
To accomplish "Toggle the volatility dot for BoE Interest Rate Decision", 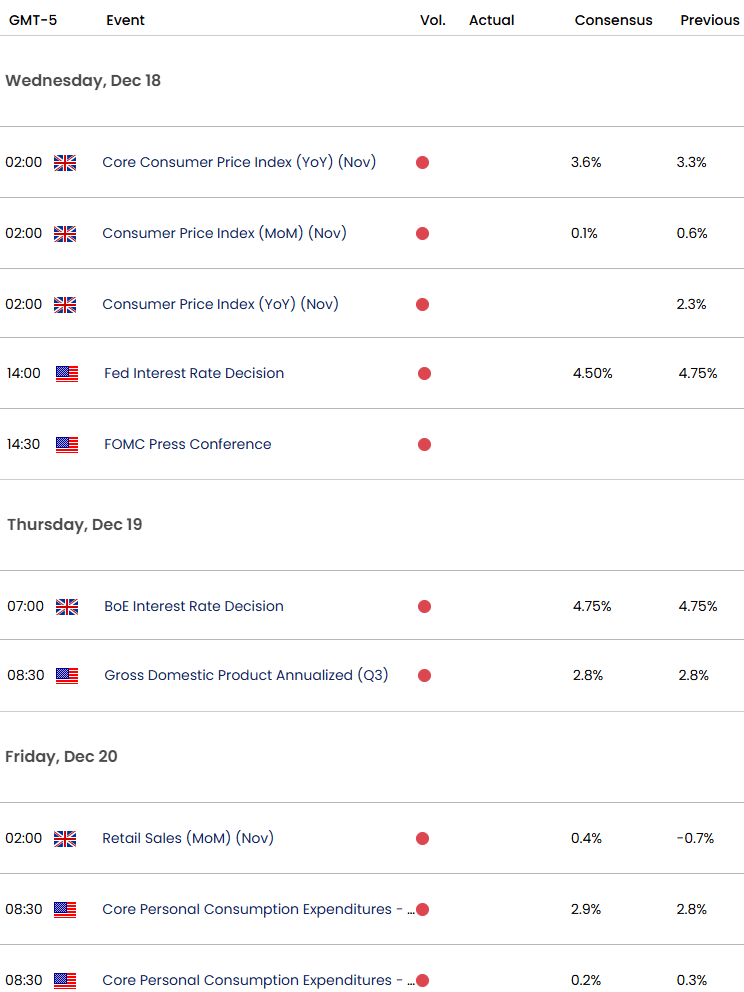I will click(424, 606).
